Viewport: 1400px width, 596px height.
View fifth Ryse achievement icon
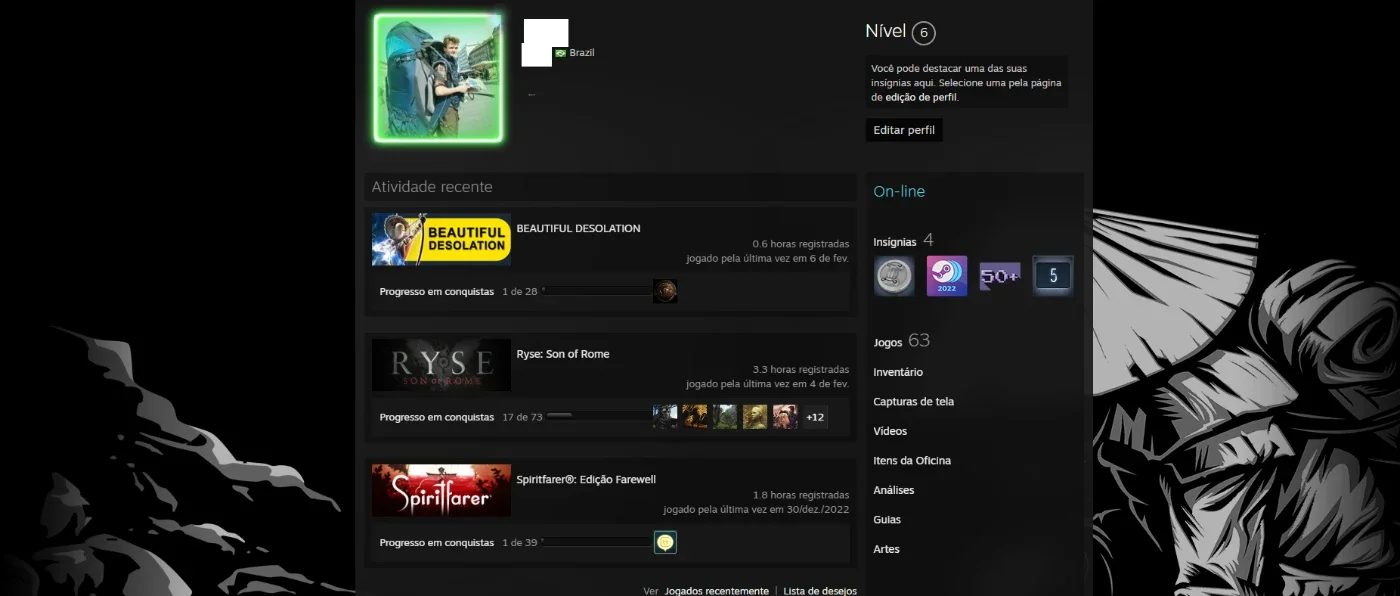(x=785, y=417)
